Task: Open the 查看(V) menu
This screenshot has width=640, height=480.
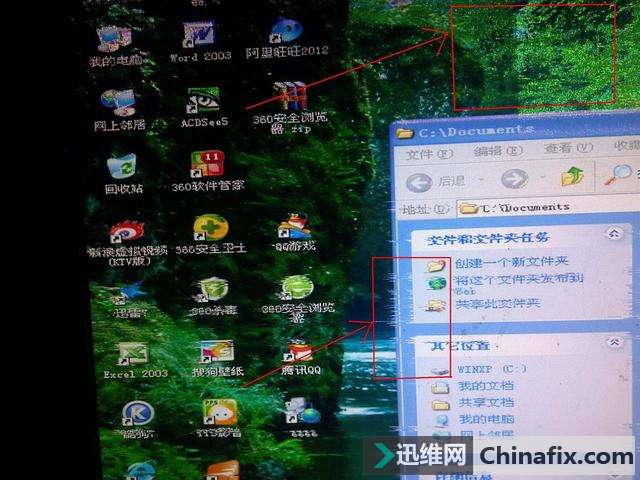Action: click(x=568, y=149)
